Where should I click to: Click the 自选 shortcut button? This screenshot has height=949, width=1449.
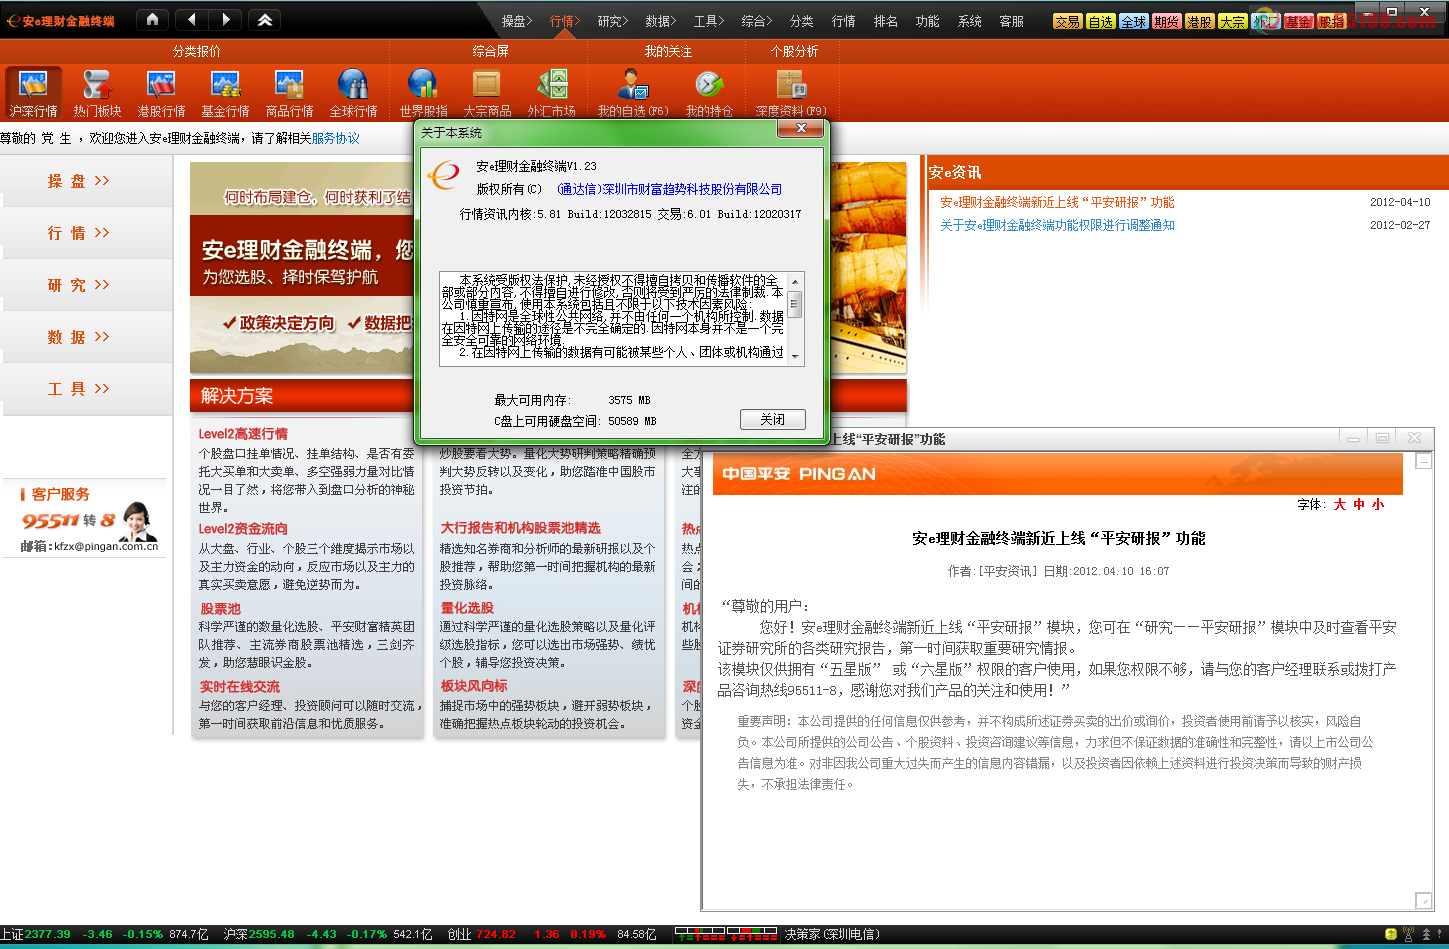click(1100, 21)
